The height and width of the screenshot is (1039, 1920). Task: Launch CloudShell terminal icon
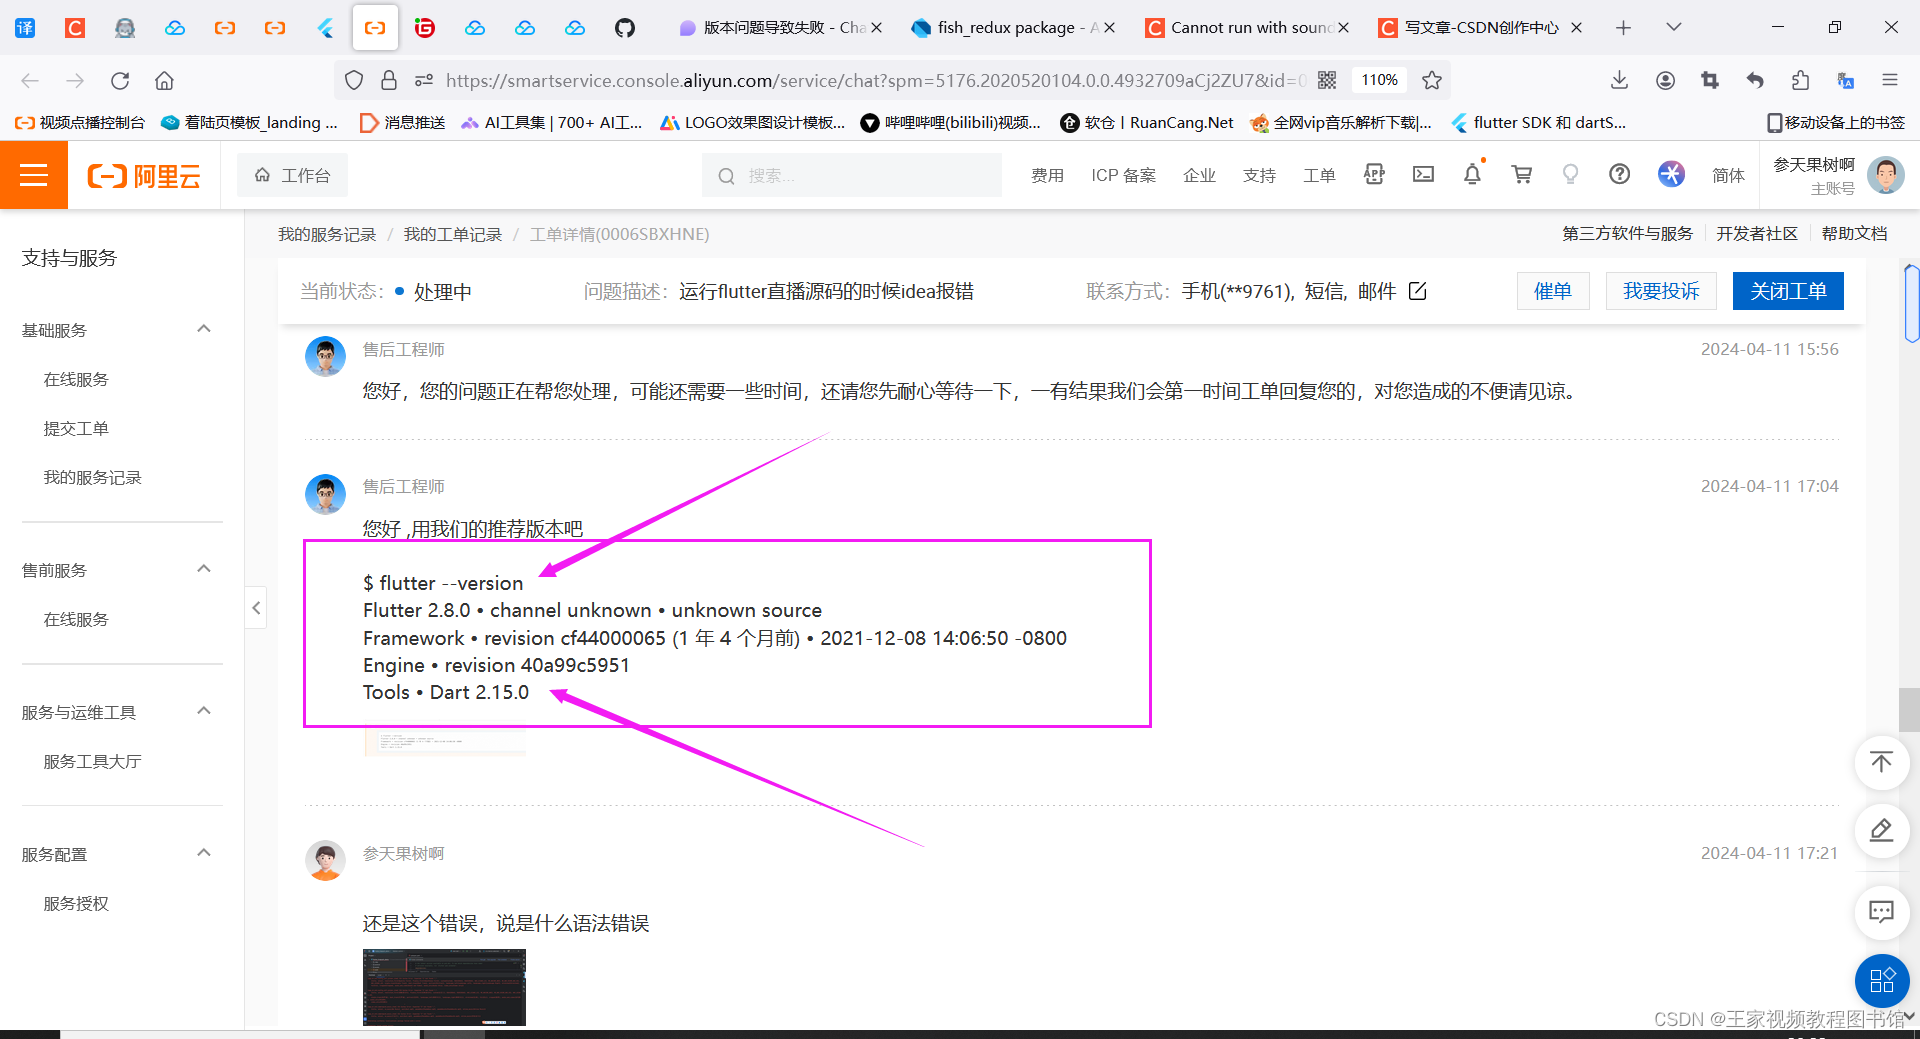1423,174
